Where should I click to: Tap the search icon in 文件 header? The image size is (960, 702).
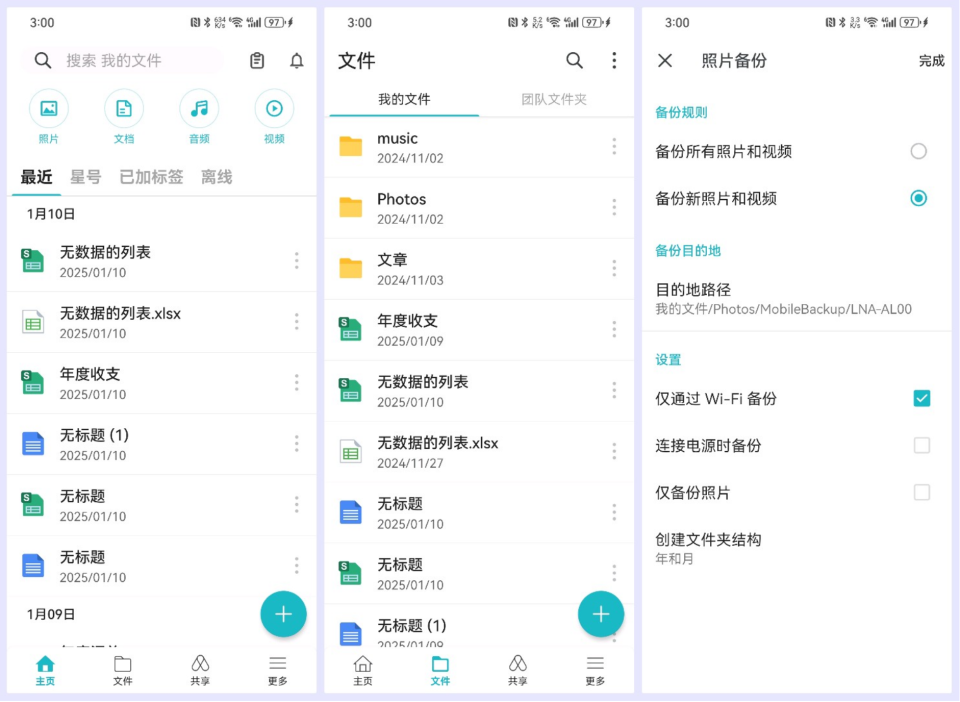[574, 61]
